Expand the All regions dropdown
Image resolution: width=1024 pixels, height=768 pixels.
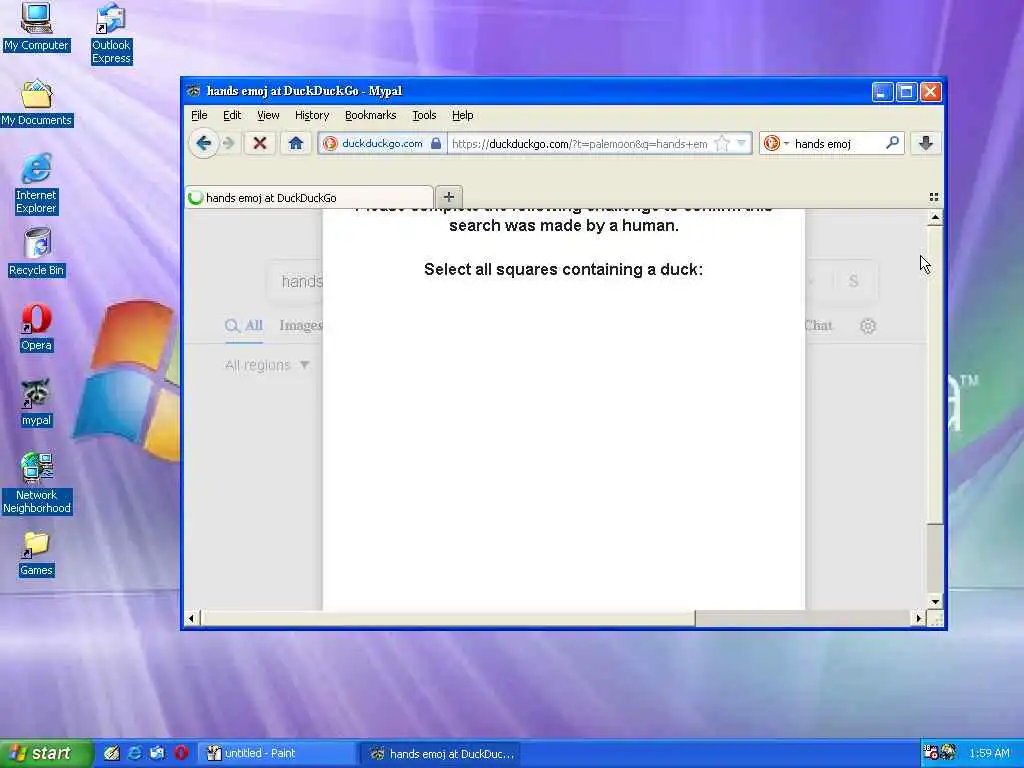pos(267,365)
